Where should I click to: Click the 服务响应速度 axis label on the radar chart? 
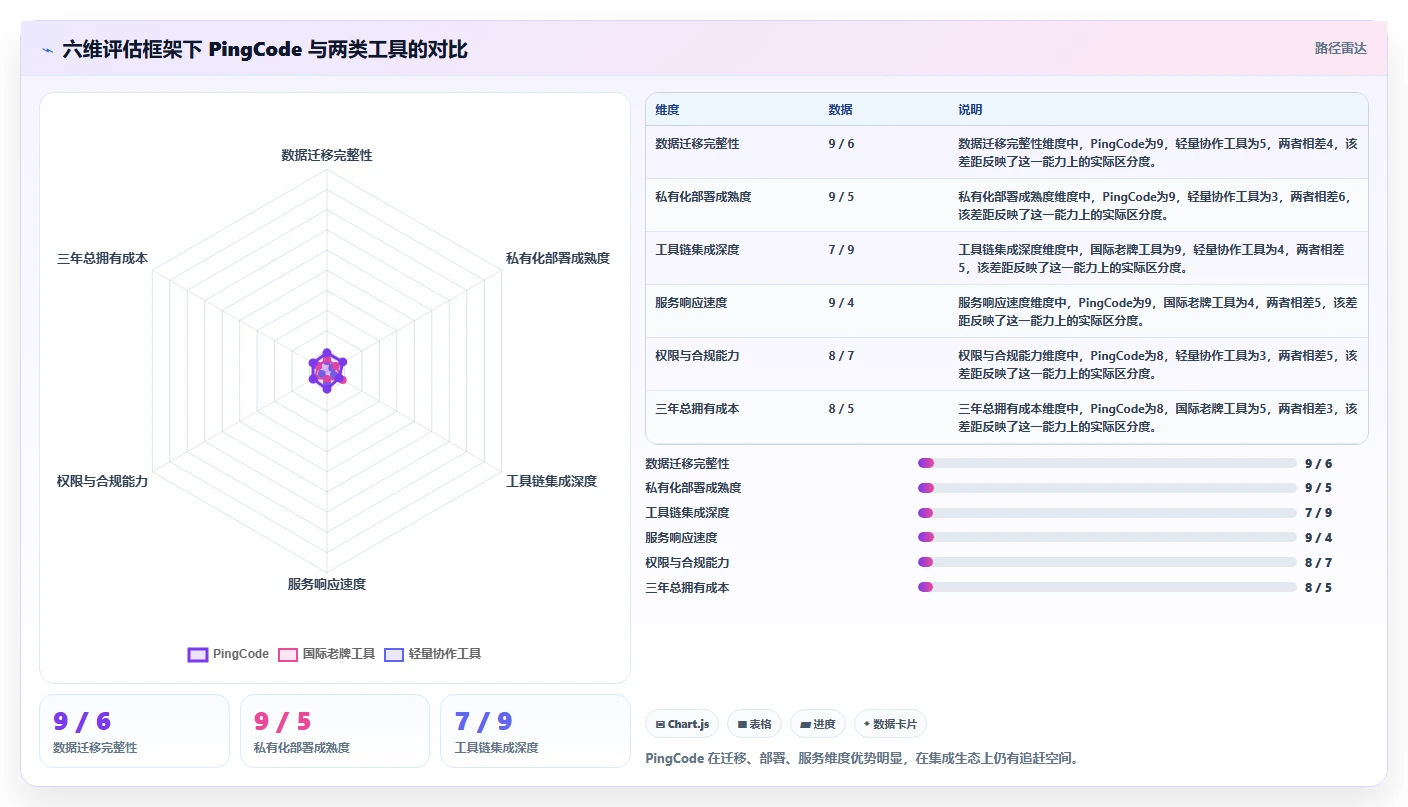327,584
